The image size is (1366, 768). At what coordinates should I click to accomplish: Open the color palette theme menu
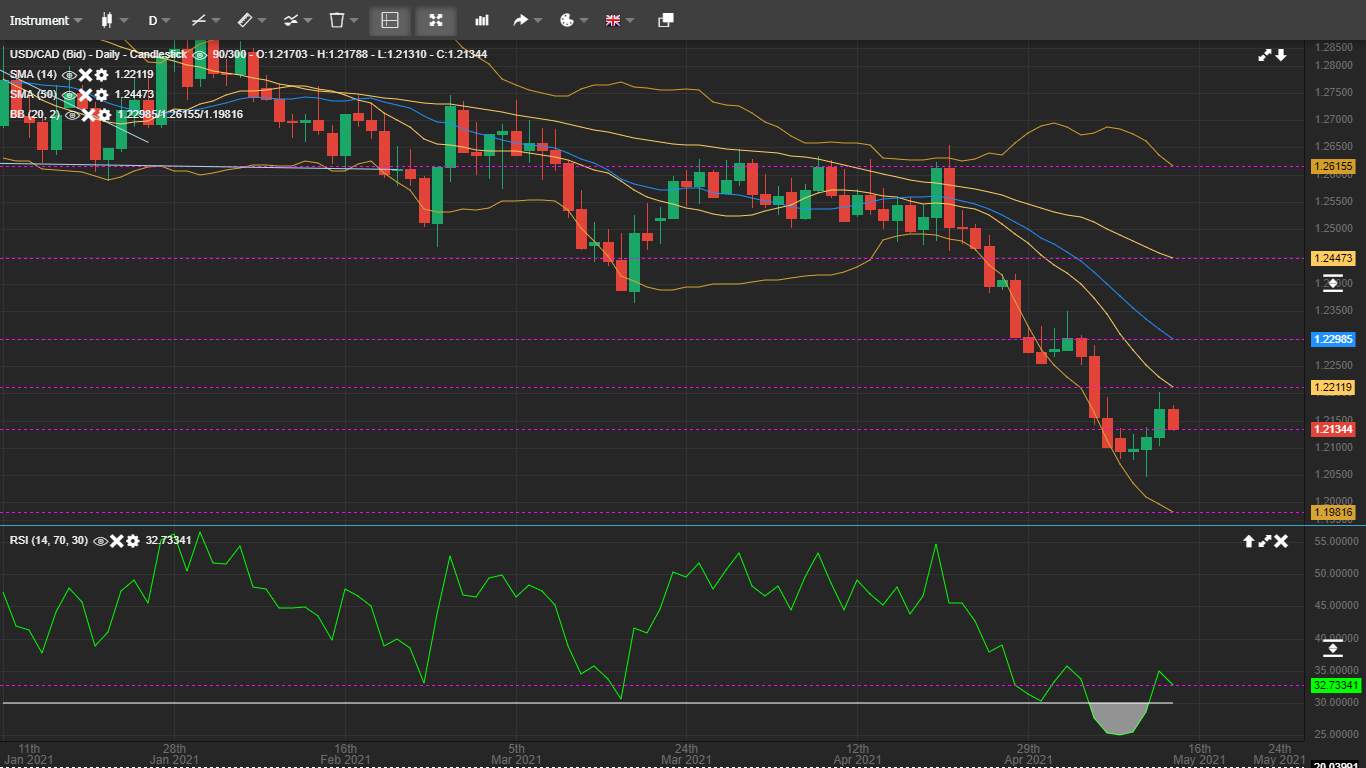(572, 20)
